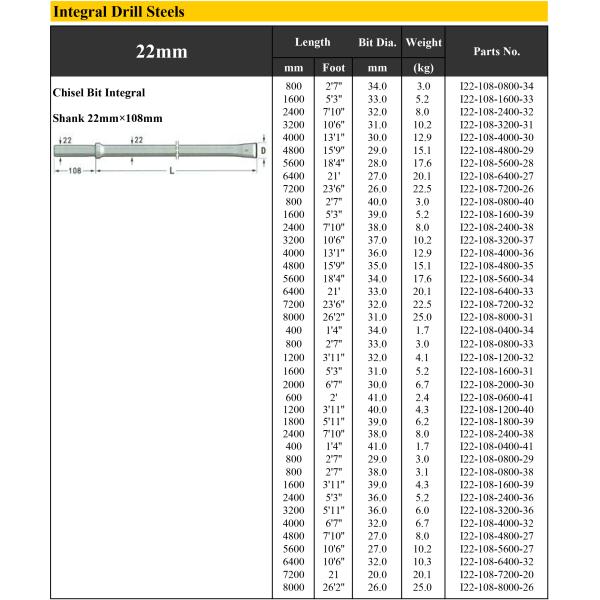
Task: Click the Shank 22mm×108mm text
Action: pos(106,118)
